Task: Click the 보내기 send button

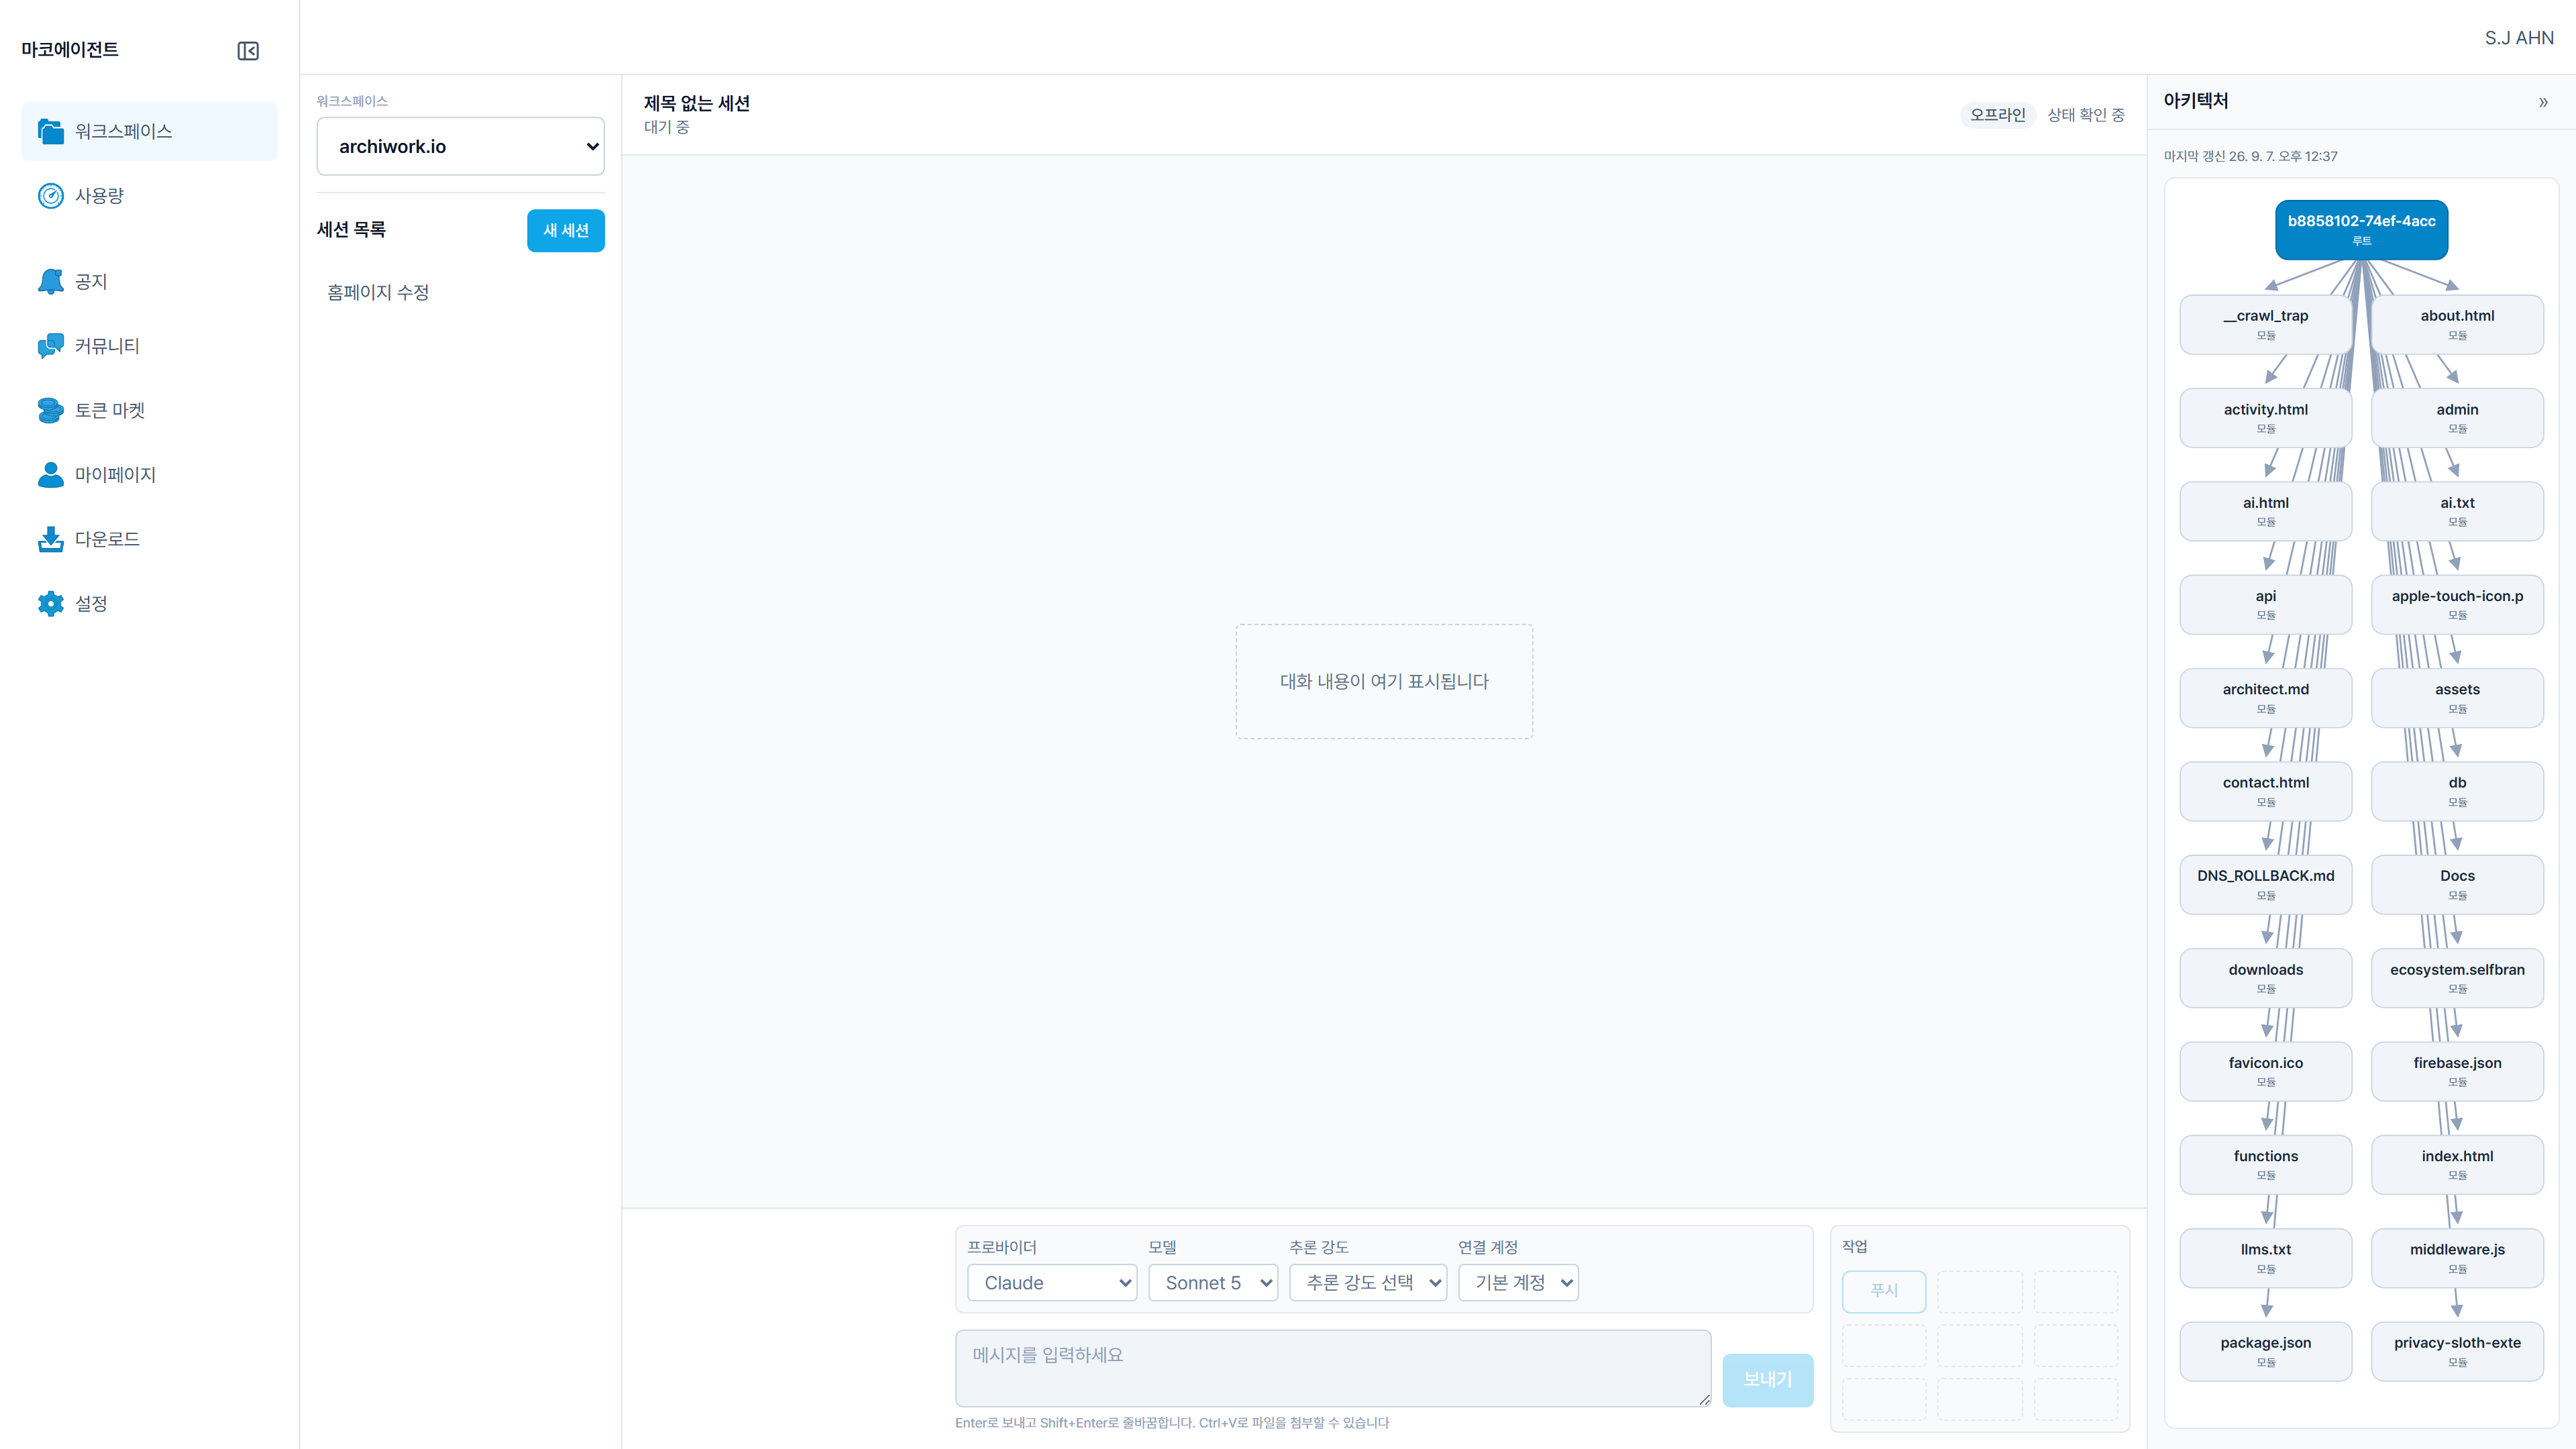Action: click(x=1767, y=1380)
